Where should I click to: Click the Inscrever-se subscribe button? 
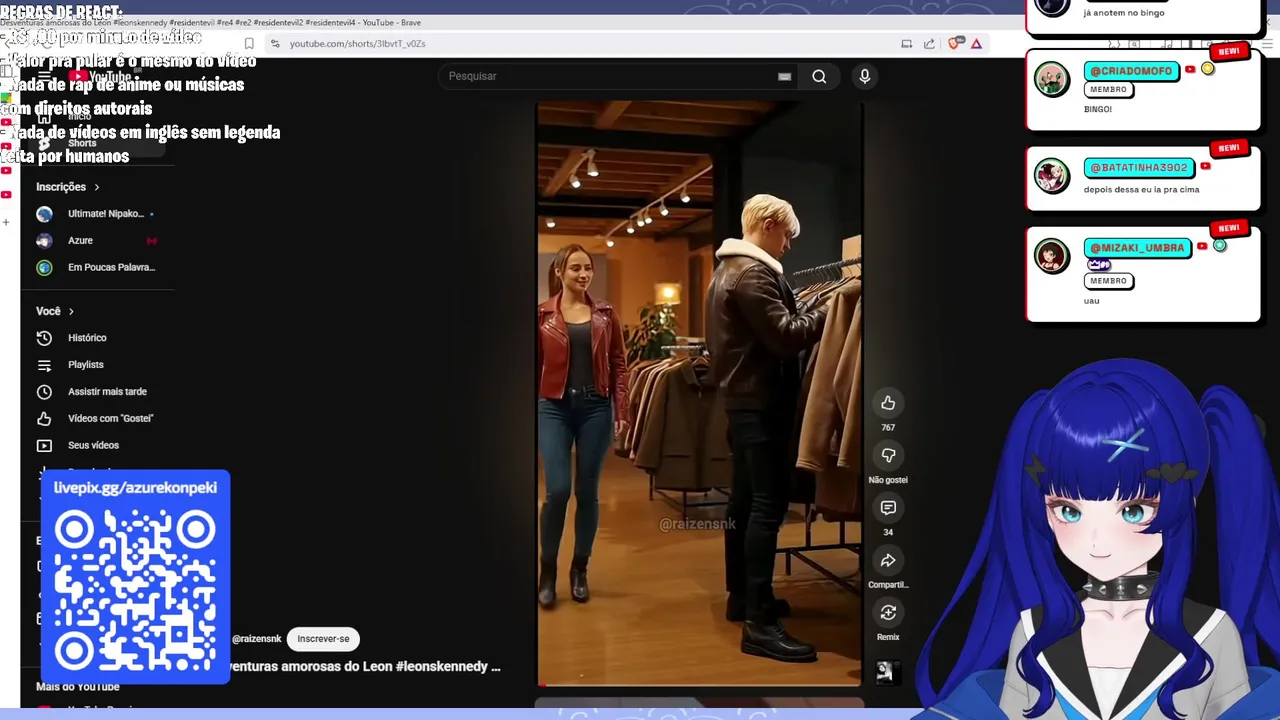tap(323, 639)
